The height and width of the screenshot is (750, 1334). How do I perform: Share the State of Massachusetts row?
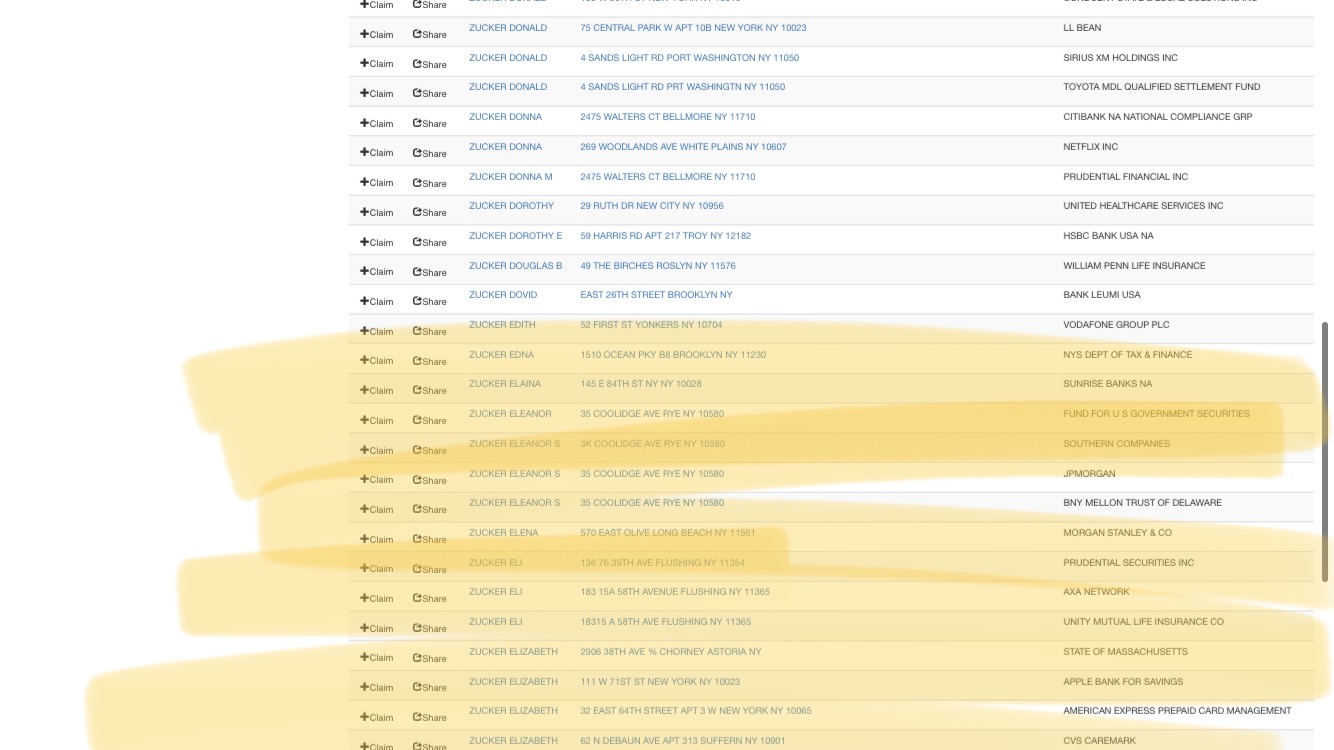click(430, 658)
